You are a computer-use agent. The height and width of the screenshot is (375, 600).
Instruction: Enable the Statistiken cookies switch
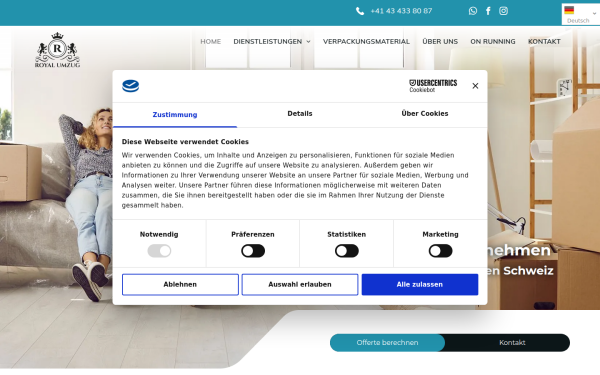pyautogui.click(x=347, y=251)
